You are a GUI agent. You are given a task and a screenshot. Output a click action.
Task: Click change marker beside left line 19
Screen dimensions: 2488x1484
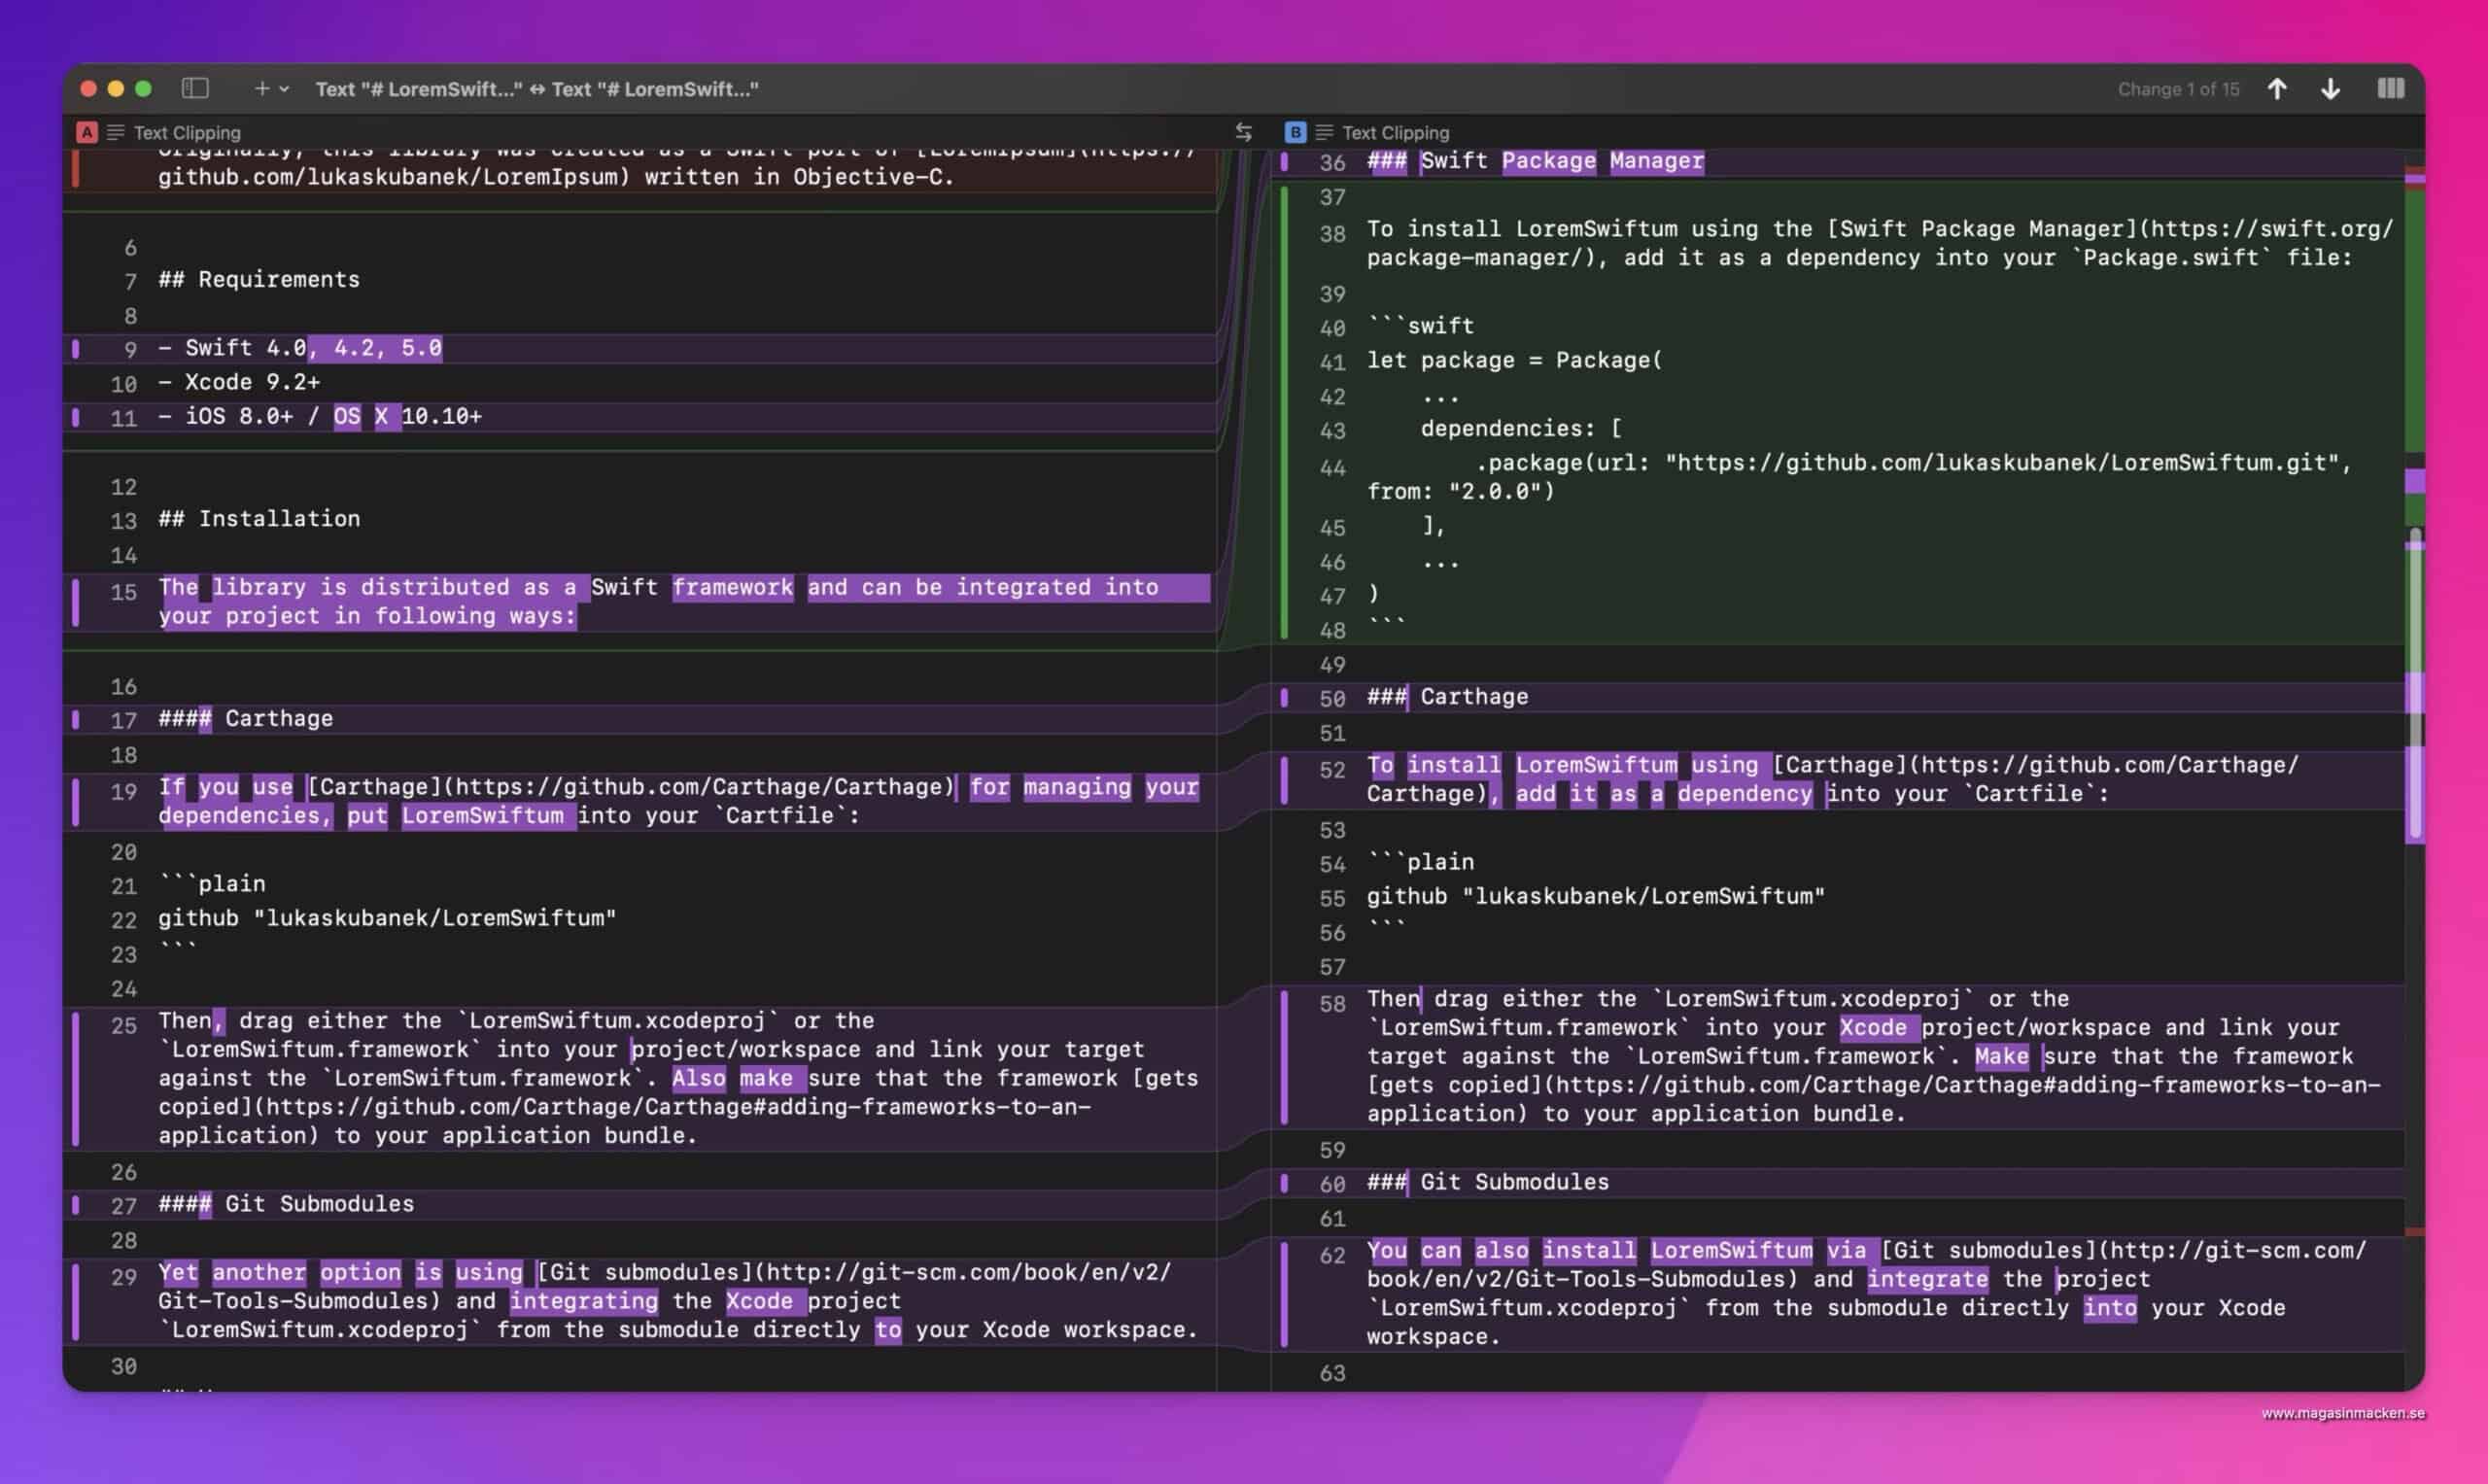75,801
